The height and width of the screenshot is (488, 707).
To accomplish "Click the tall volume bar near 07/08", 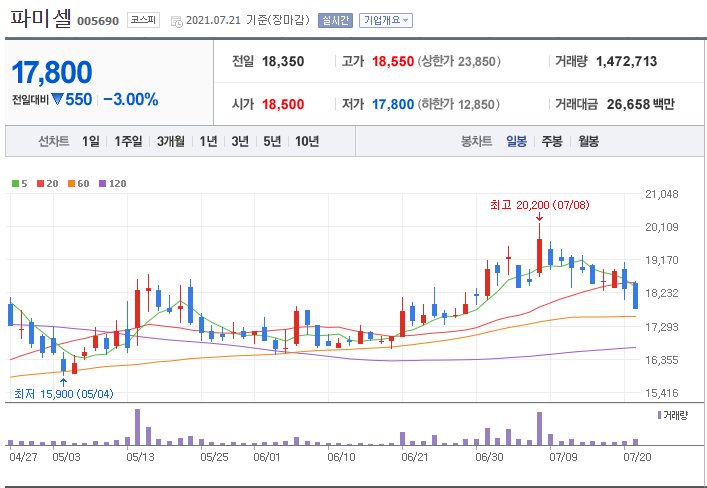I will tap(539, 429).
